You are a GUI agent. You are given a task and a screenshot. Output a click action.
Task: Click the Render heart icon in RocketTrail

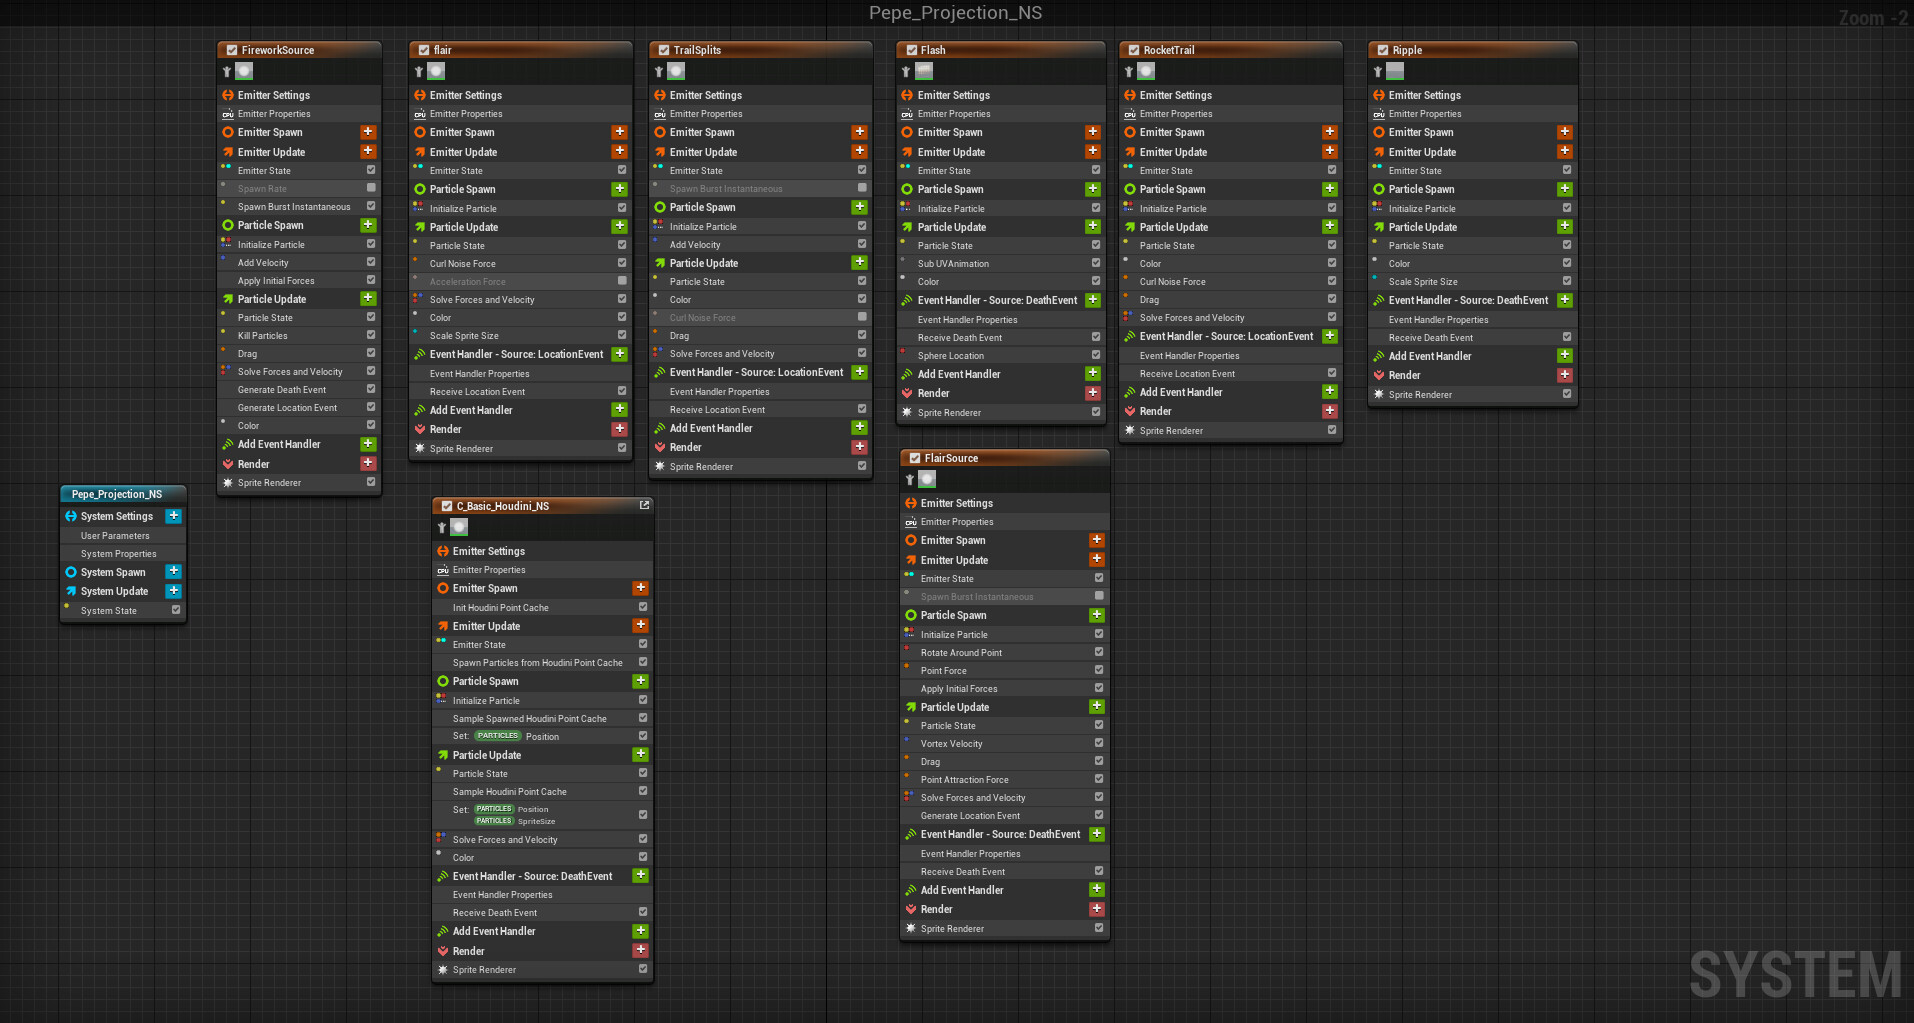coord(1133,410)
